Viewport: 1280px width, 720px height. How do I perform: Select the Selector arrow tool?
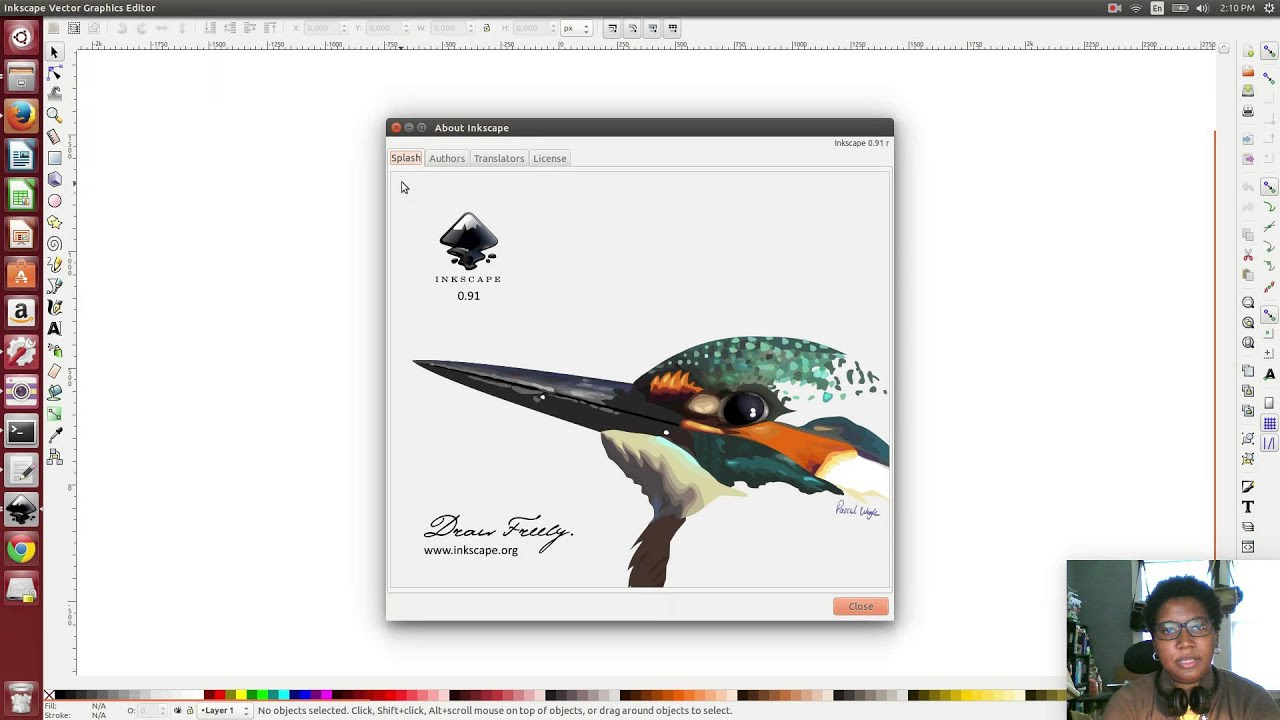55,52
